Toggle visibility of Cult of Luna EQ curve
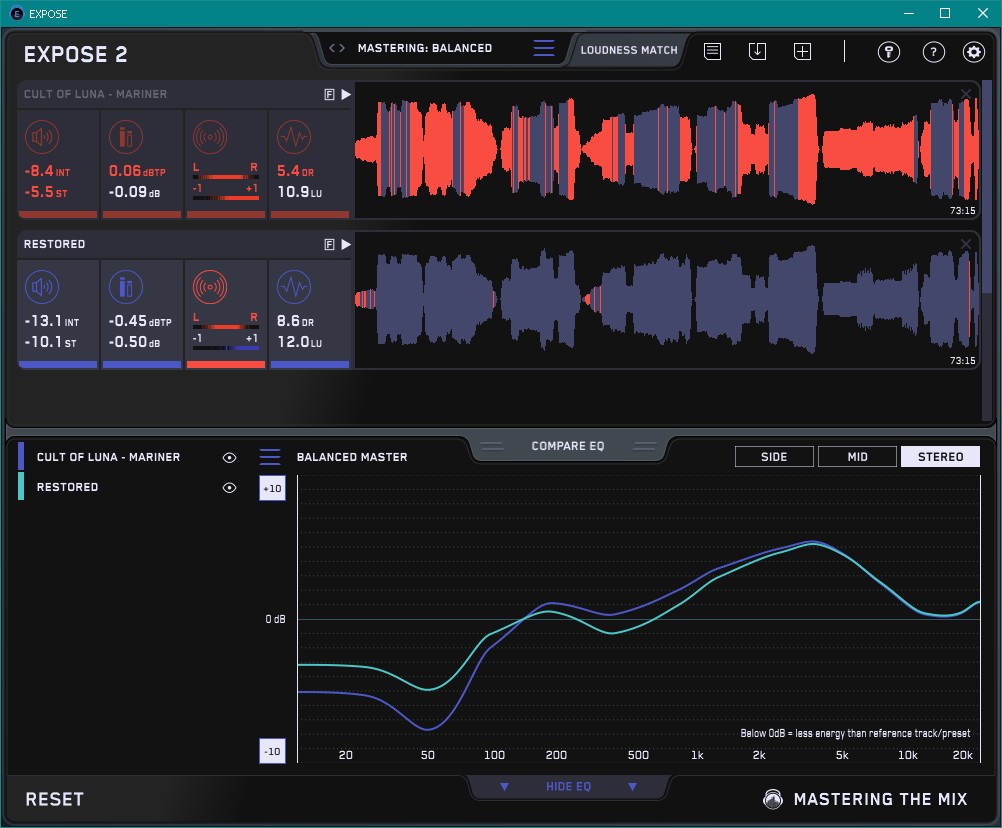Viewport: 1002px width, 828px height. point(229,457)
